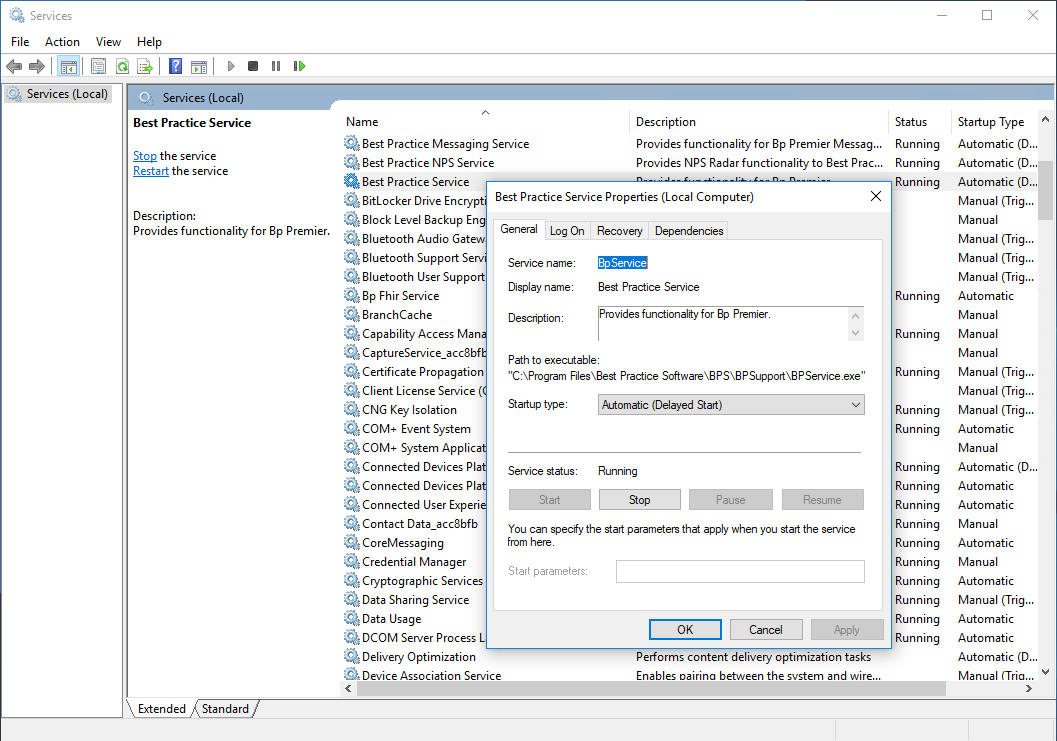Open the Help toolbar icon
The image size is (1057, 741).
175,66
